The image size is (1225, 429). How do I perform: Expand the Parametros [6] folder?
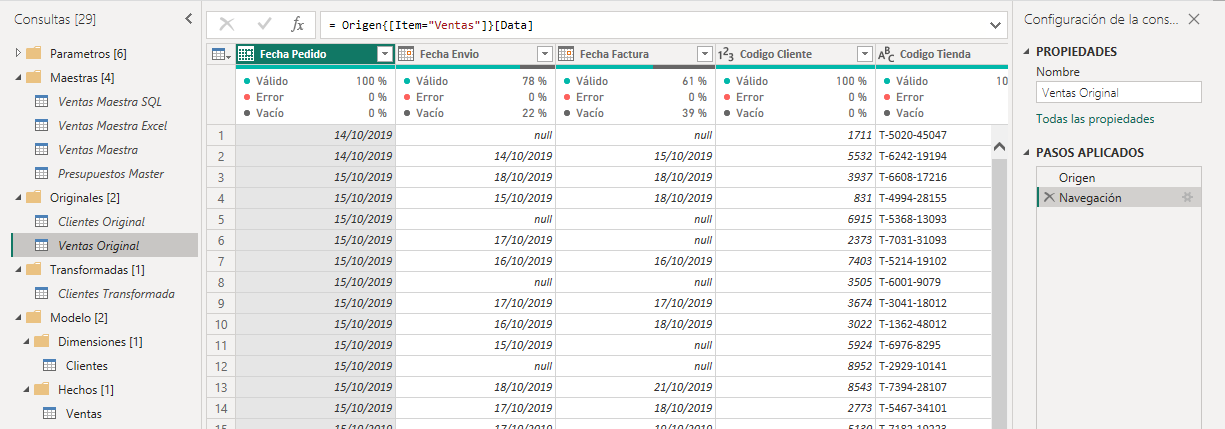pyautogui.click(x=17, y=53)
